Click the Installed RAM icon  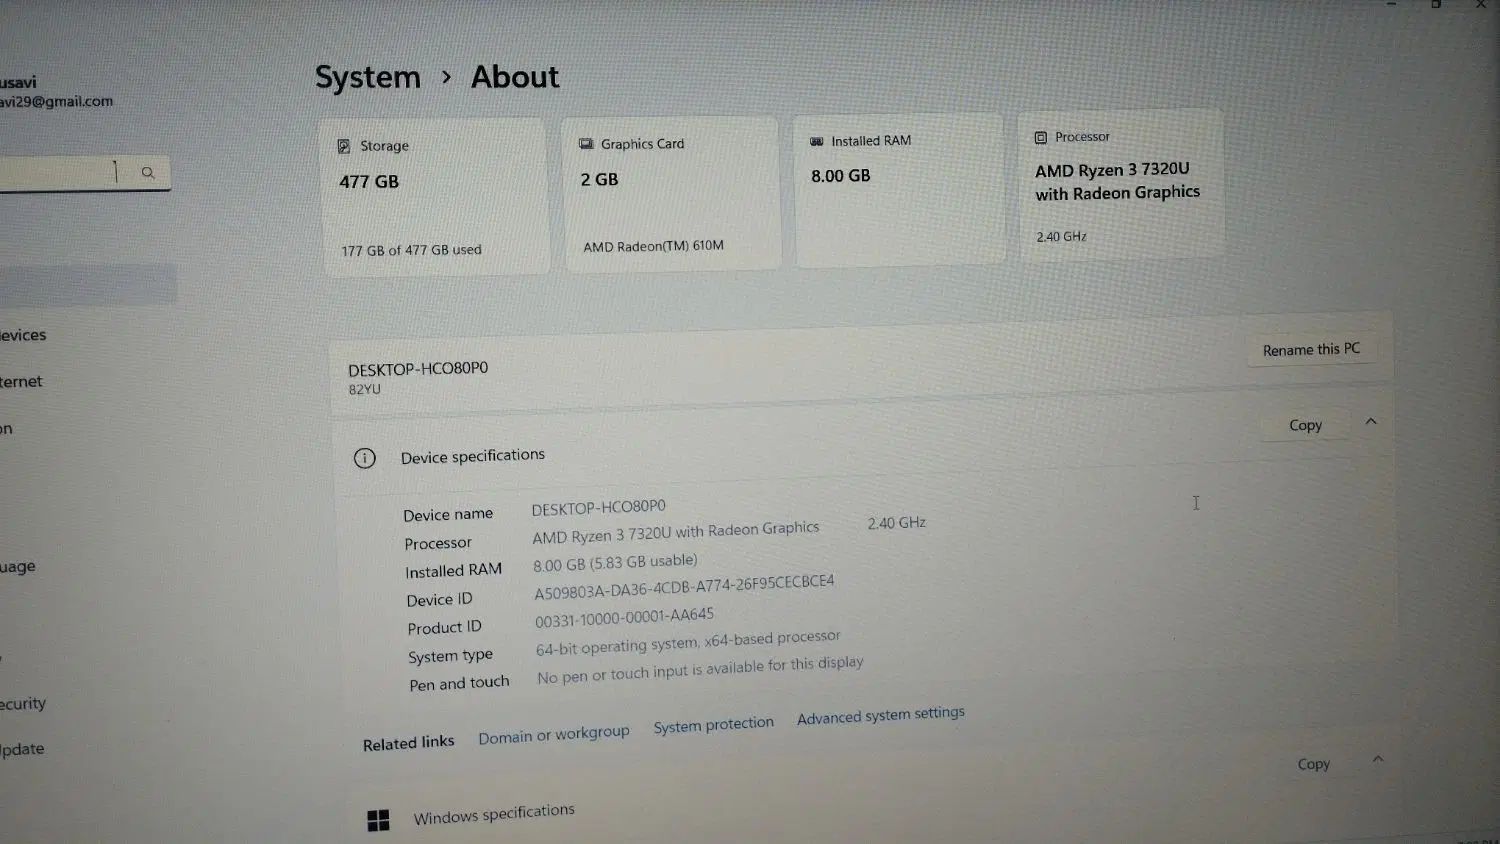coord(816,142)
